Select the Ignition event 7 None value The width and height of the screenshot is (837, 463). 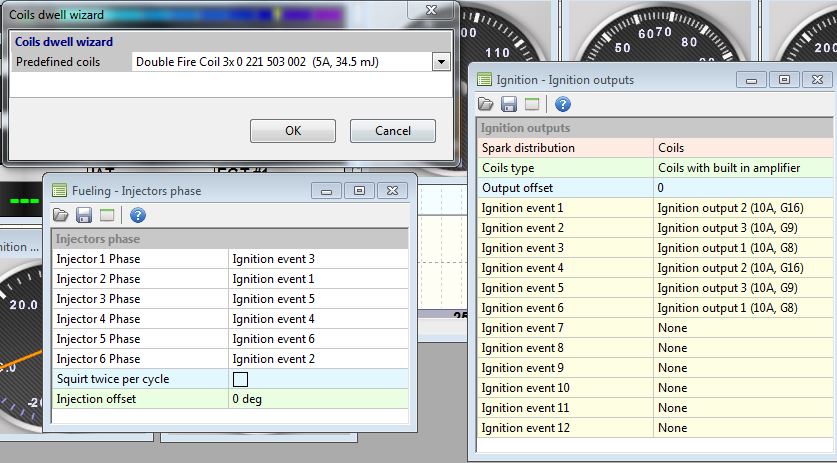tap(744, 328)
